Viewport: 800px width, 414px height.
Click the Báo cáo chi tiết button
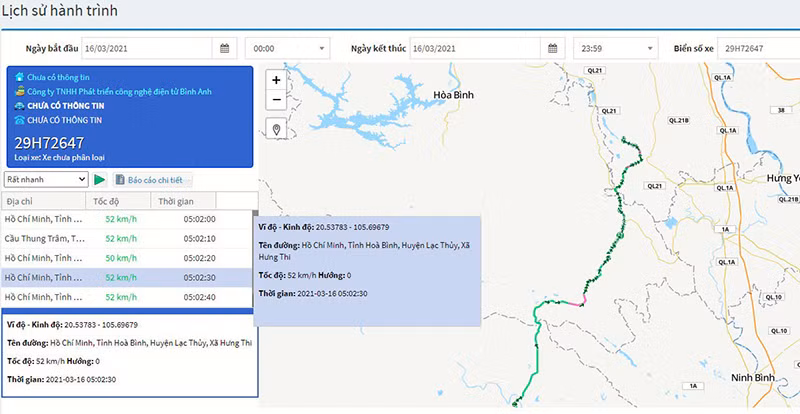tap(153, 180)
